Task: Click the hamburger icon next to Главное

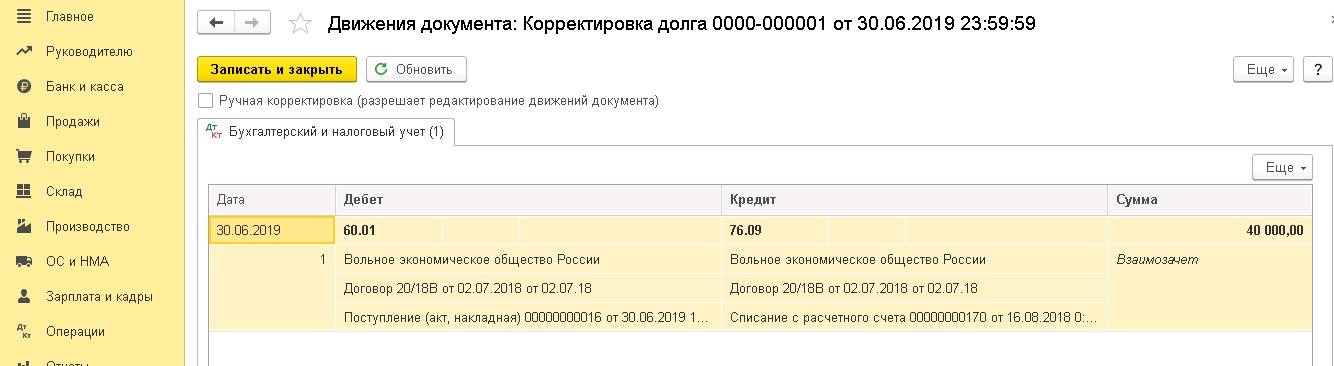Action: coord(24,16)
